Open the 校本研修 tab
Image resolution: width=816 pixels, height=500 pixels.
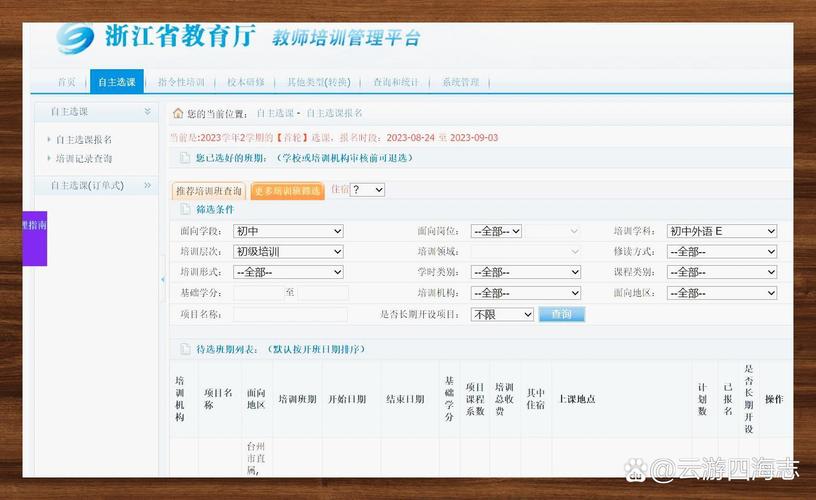[x=246, y=82]
